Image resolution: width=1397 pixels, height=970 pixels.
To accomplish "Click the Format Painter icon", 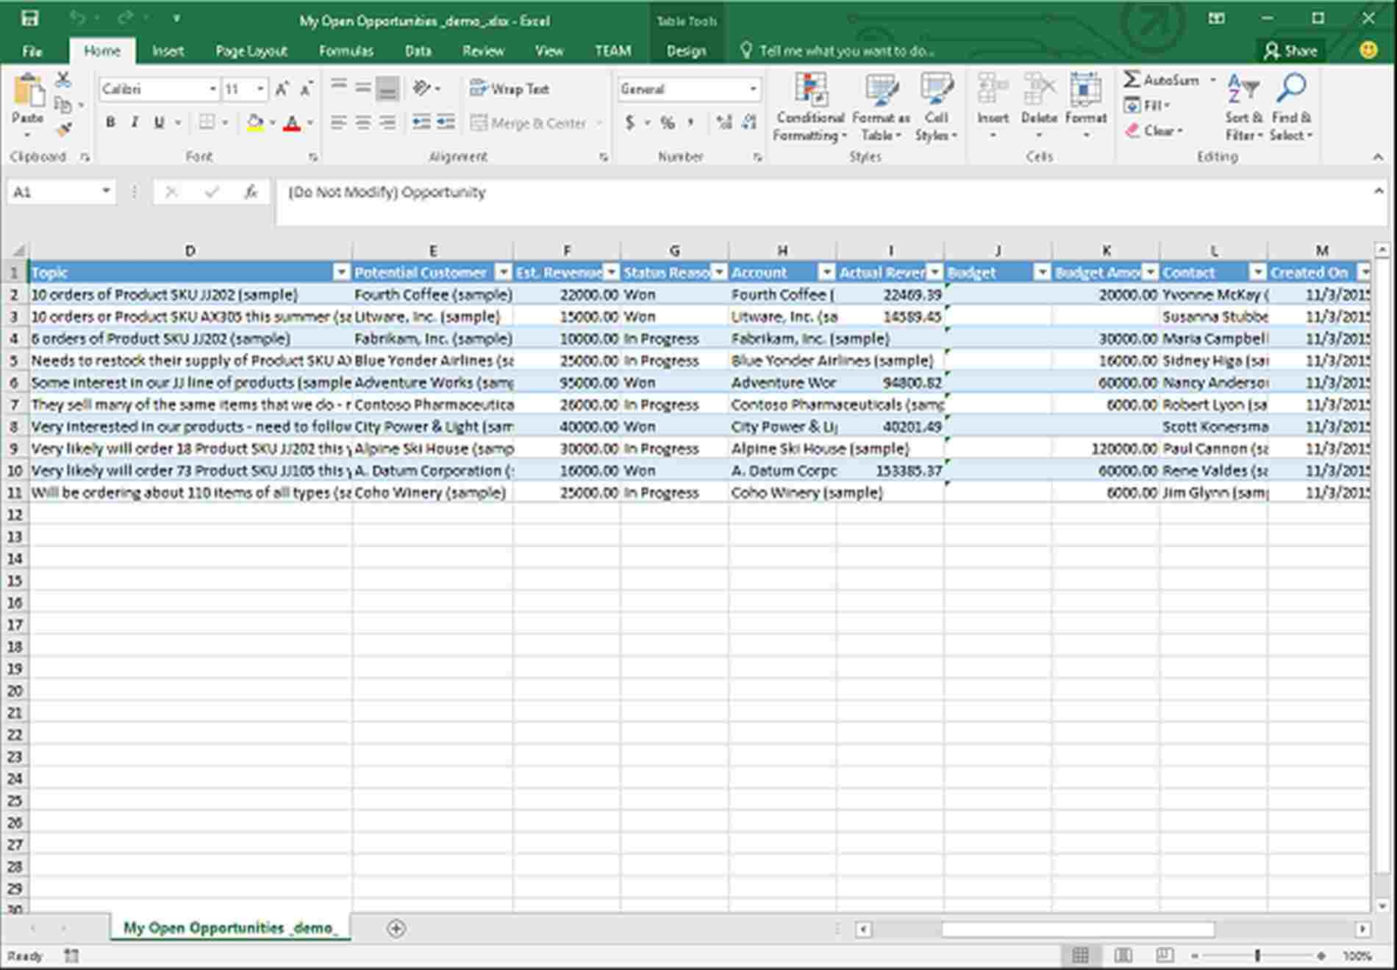I will tap(63, 129).
